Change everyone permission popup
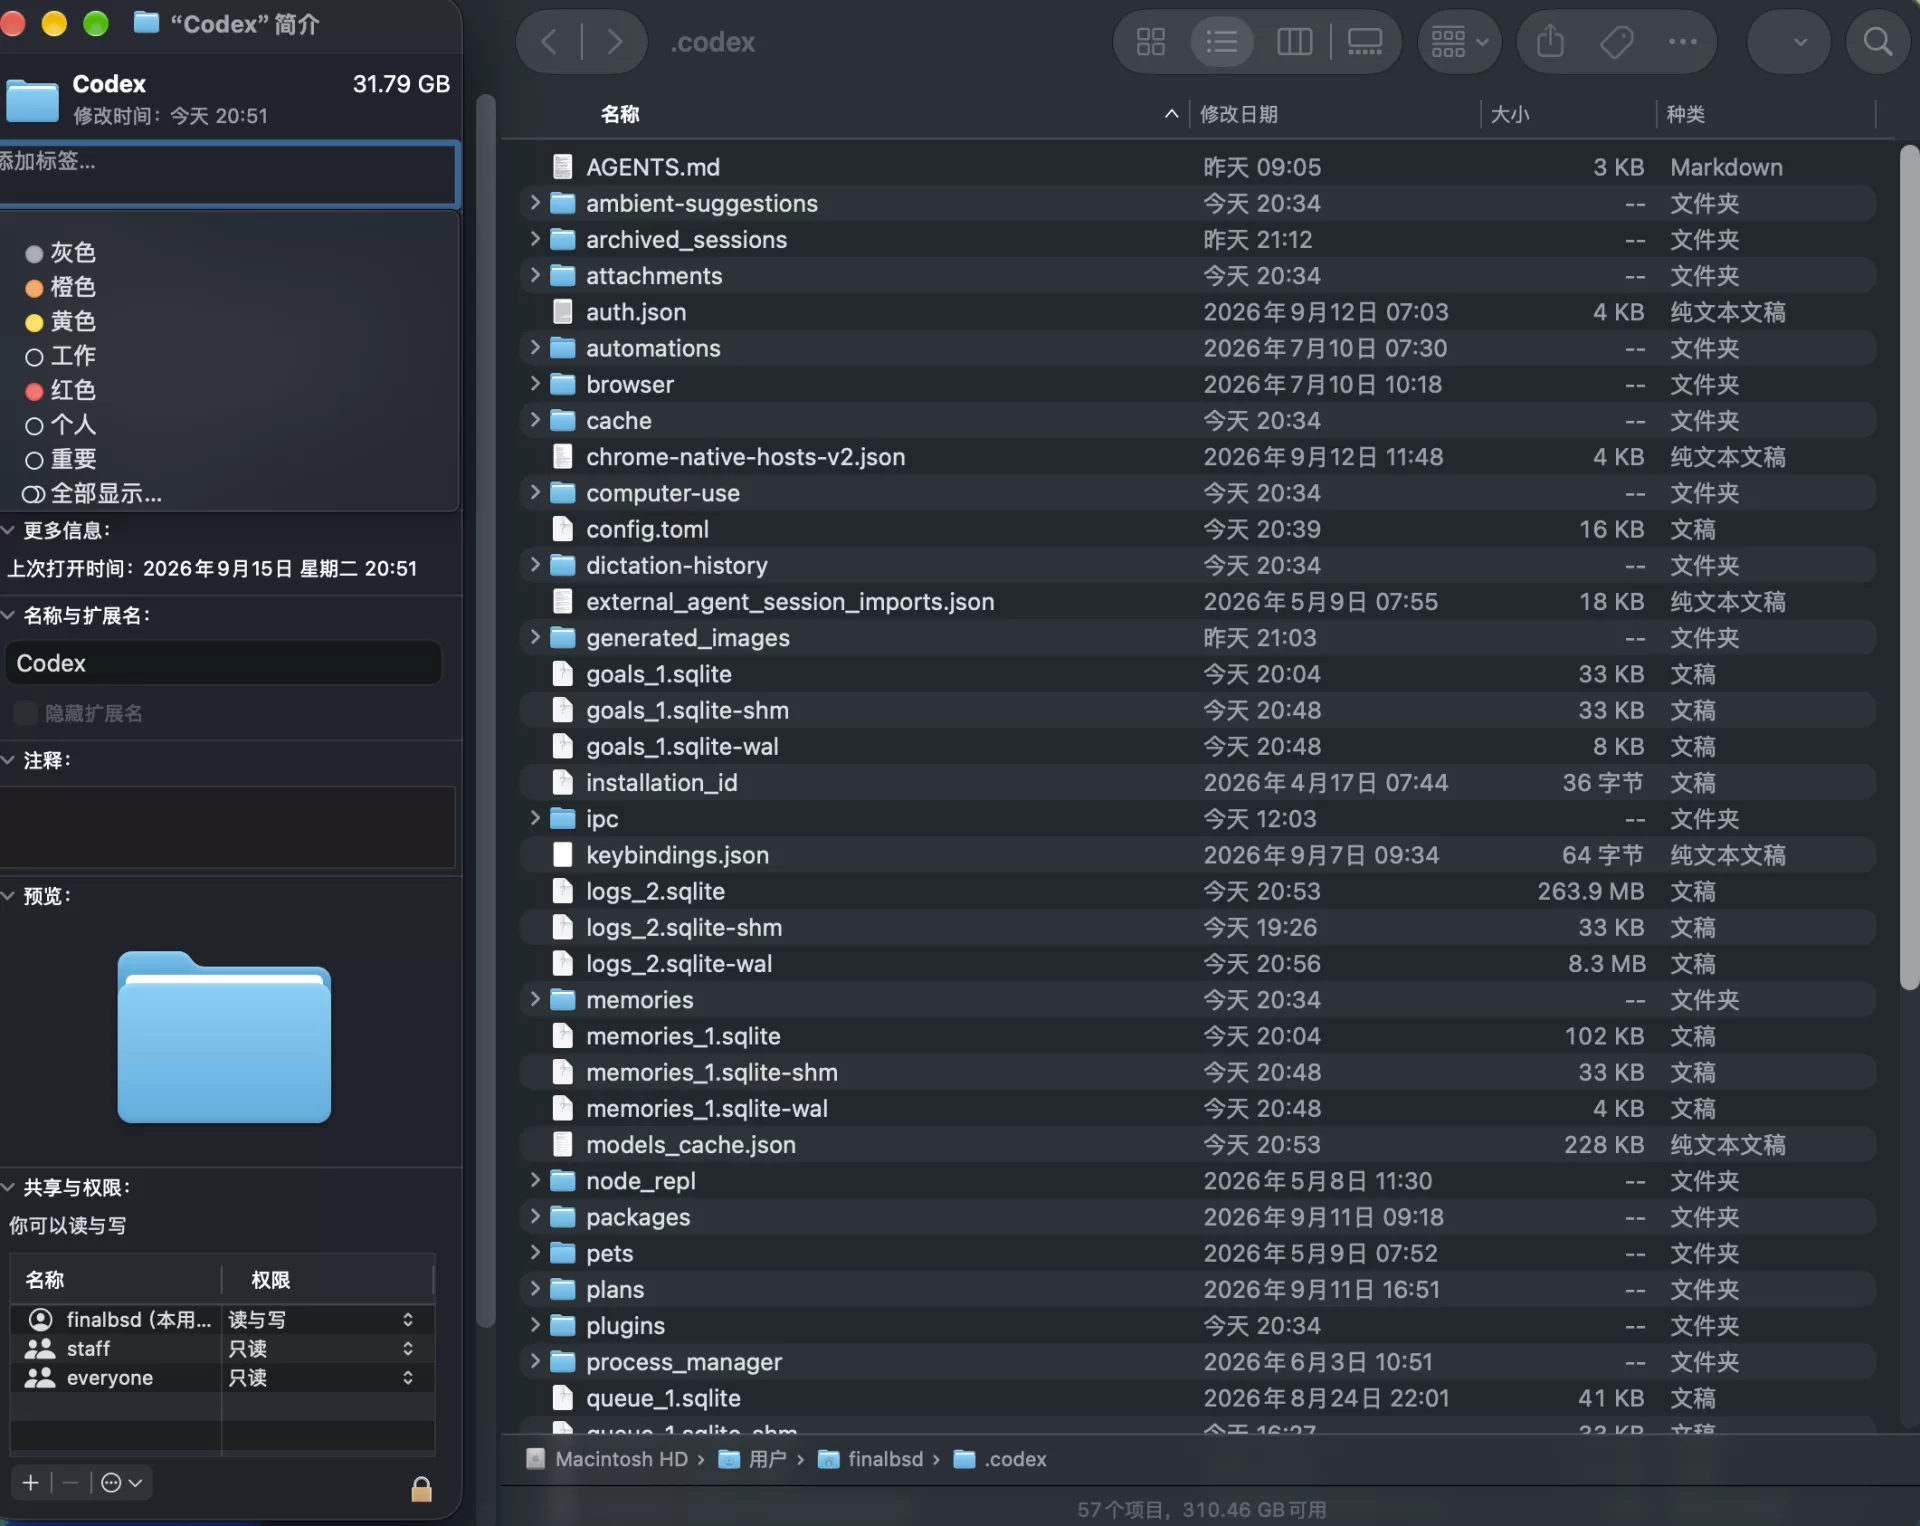Viewport: 1920px width, 1526px height. coord(322,1378)
